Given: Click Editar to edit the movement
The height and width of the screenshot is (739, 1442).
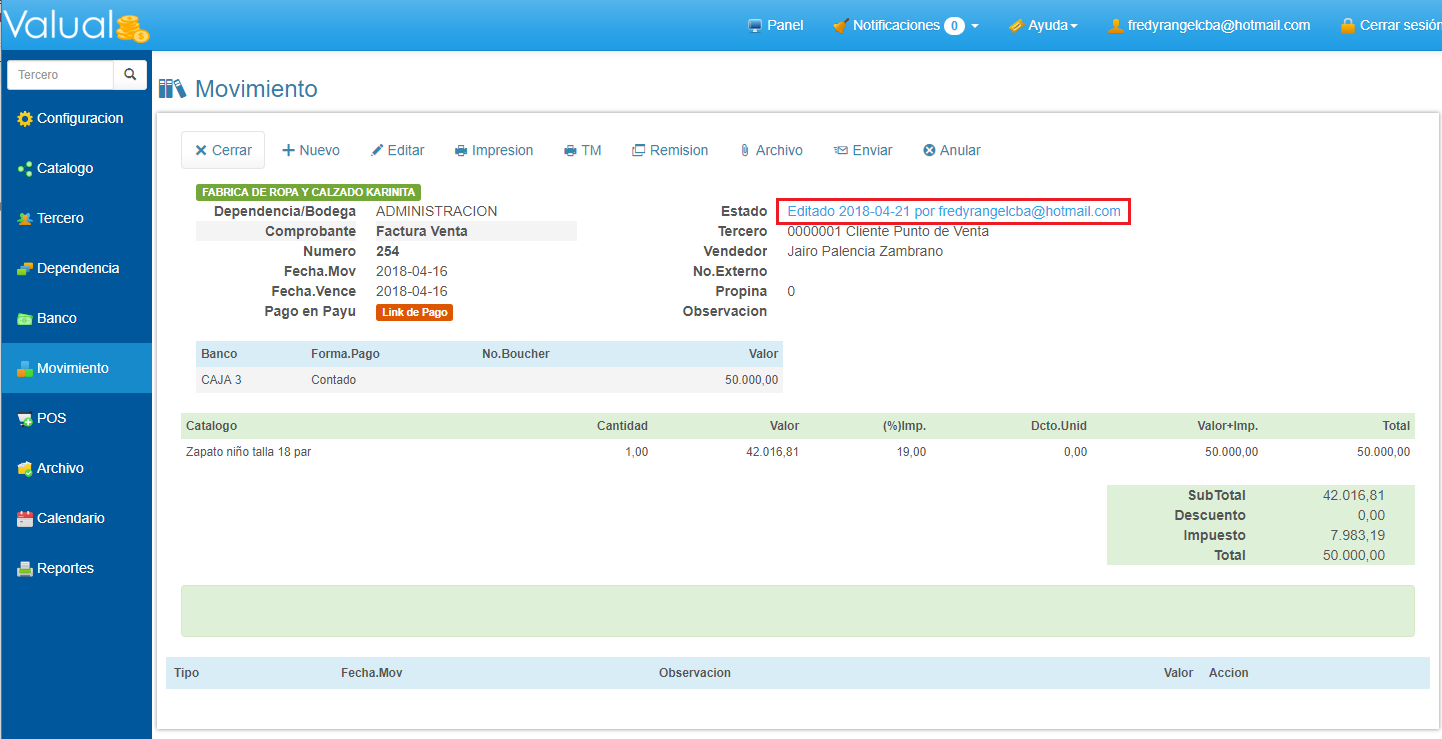Looking at the screenshot, I should pos(397,150).
